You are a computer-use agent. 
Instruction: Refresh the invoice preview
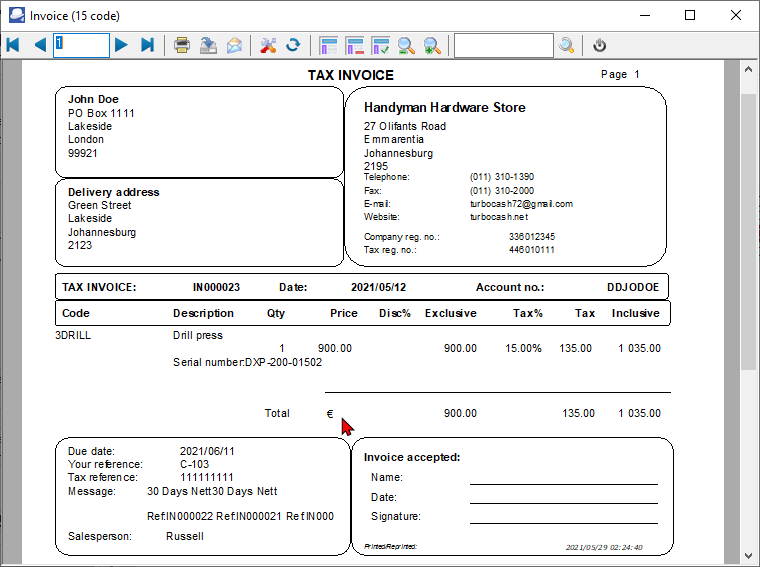tap(293, 45)
